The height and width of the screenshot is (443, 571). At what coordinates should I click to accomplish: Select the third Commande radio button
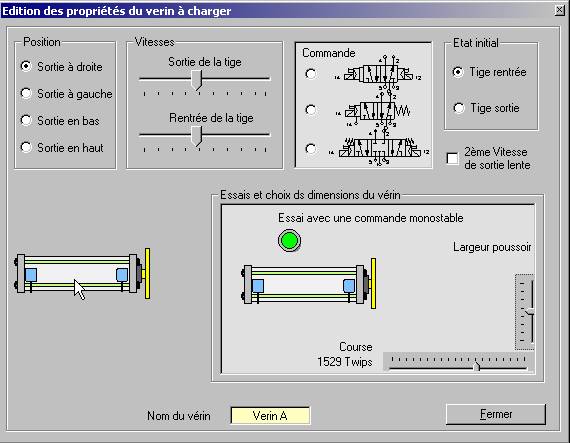(311, 149)
